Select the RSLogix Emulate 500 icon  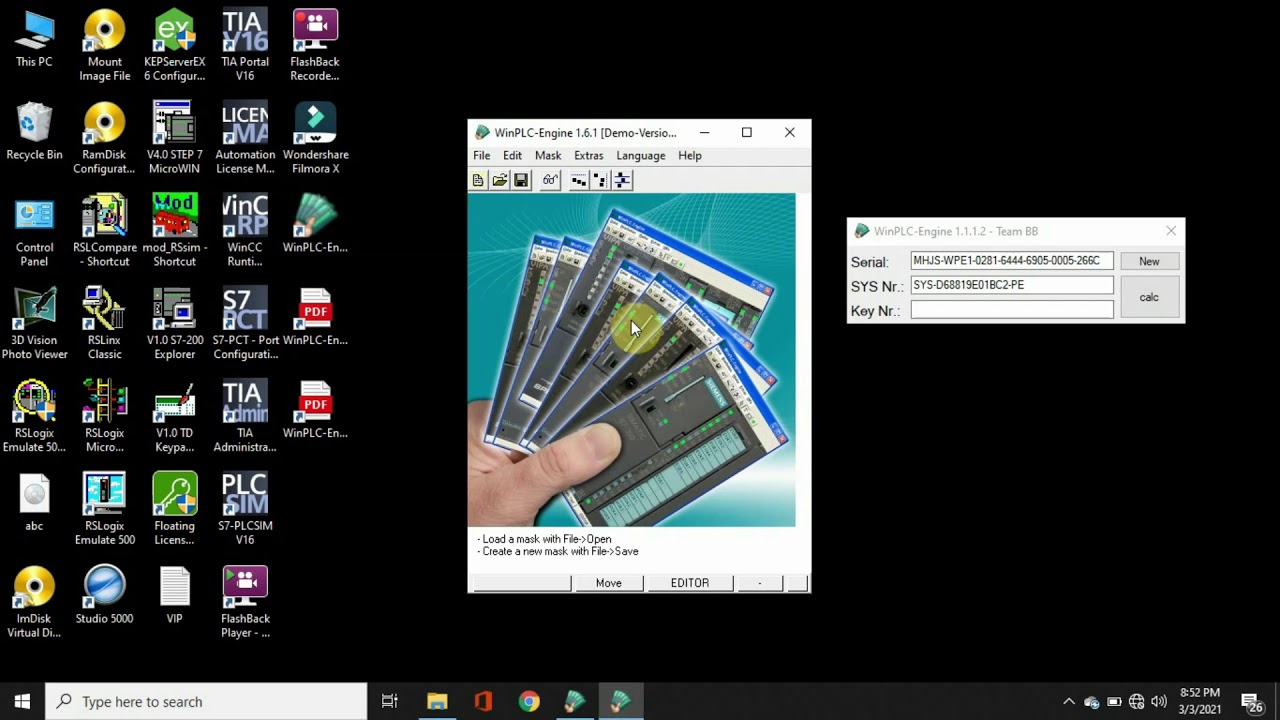tap(104, 510)
